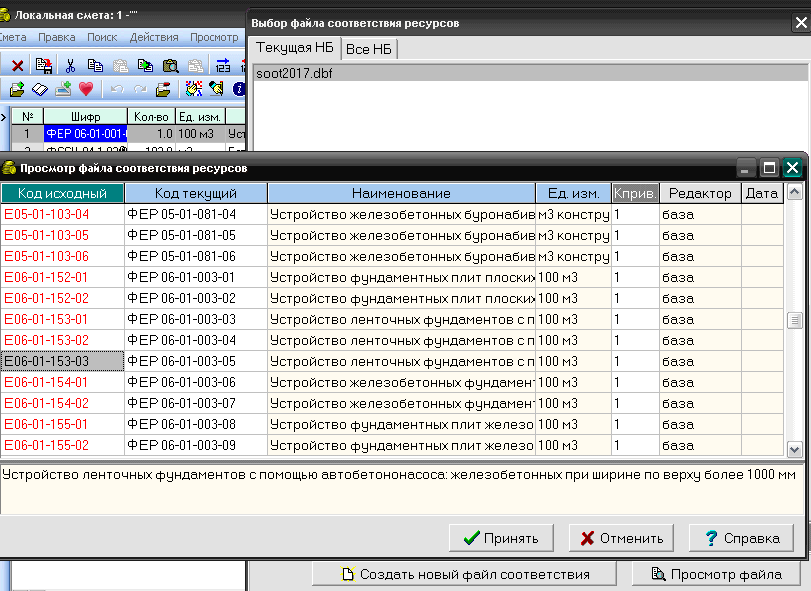This screenshot has height=591, width=811.
Task: Click the red heart favorites icon
Action: (86, 89)
